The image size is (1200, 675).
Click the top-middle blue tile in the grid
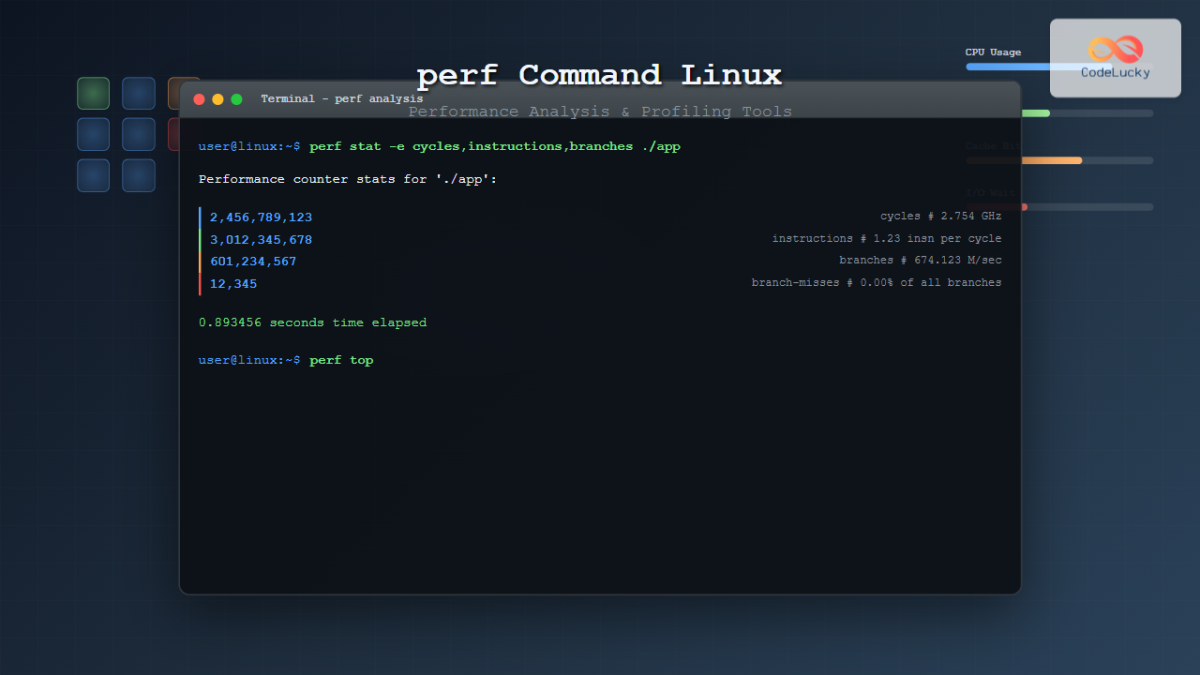click(138, 93)
